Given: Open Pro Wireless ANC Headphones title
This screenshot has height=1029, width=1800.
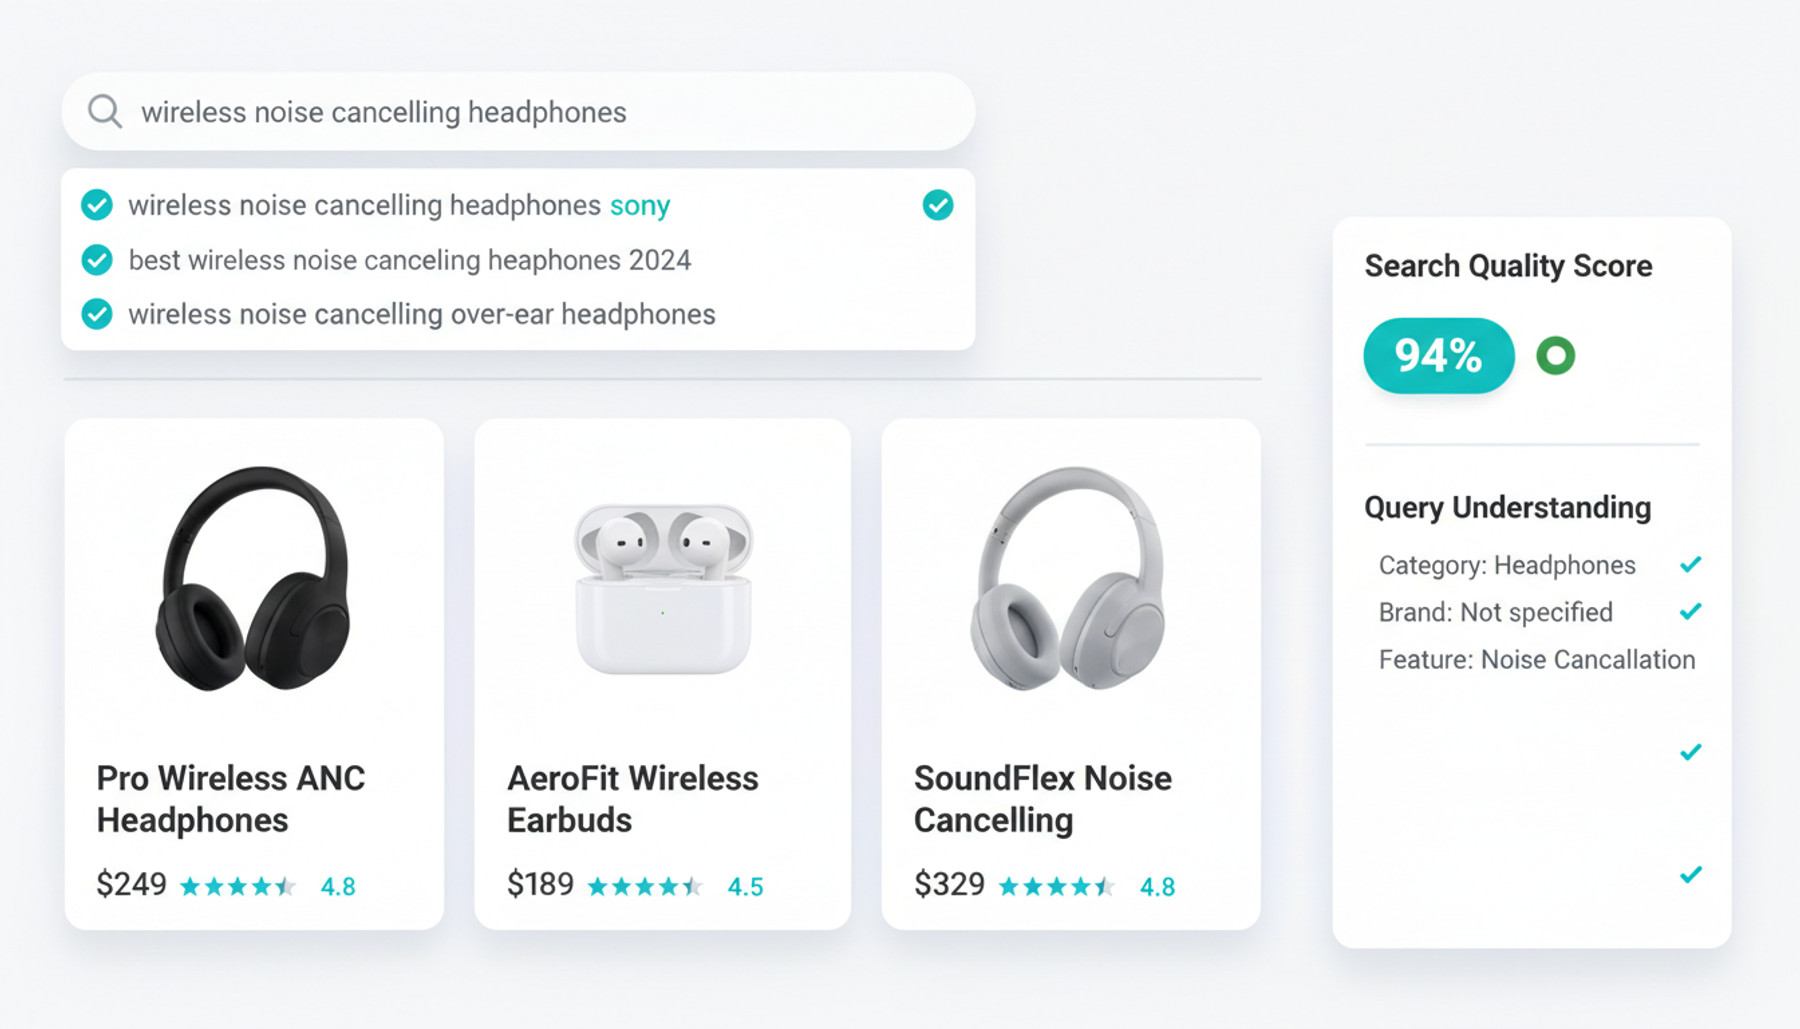Looking at the screenshot, I should click(231, 799).
